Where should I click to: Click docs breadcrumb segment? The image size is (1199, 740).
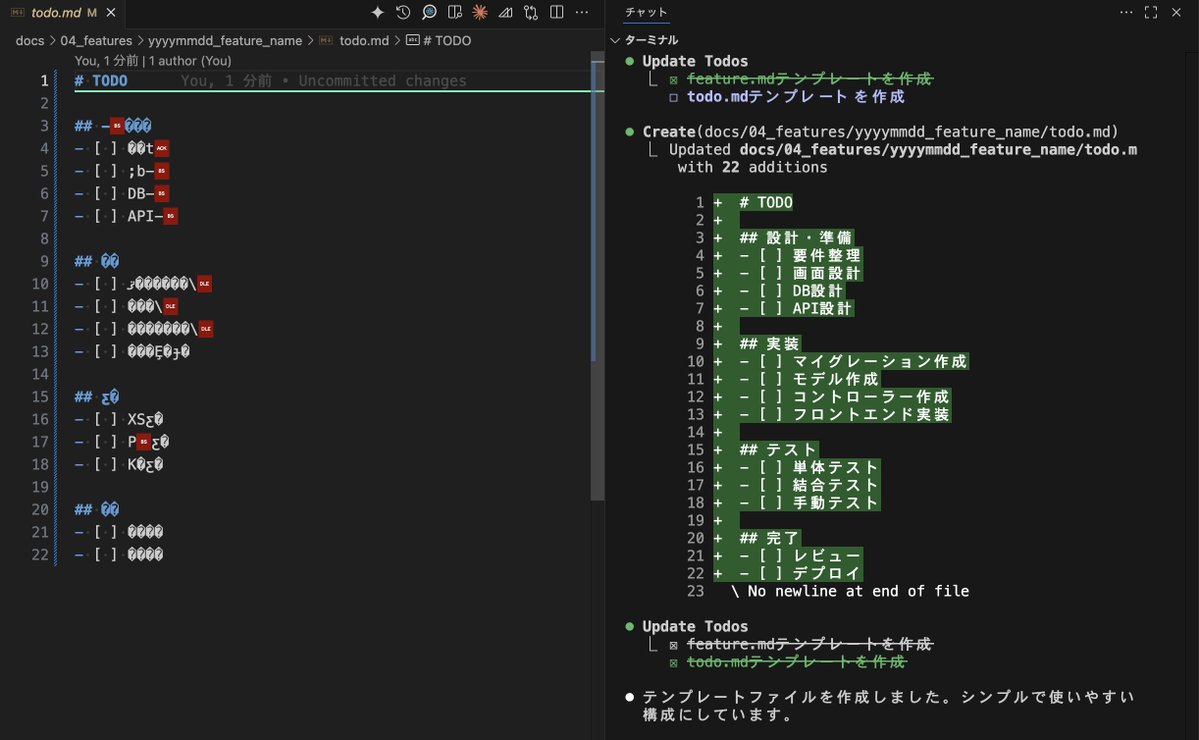30,41
